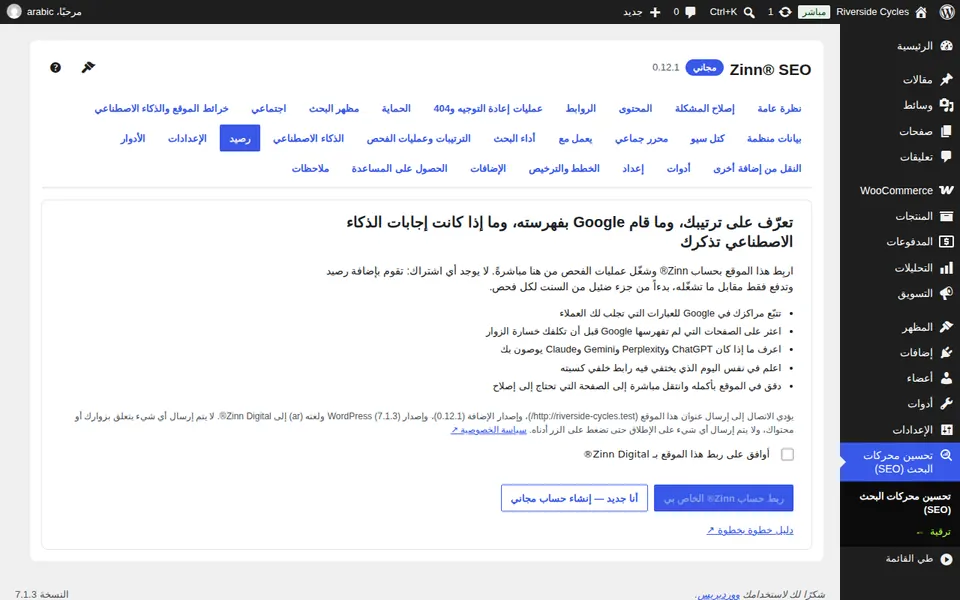Collapse the menu with طي القائمة icon
The width and height of the screenshot is (960, 600).
pyautogui.click(x=947, y=559)
